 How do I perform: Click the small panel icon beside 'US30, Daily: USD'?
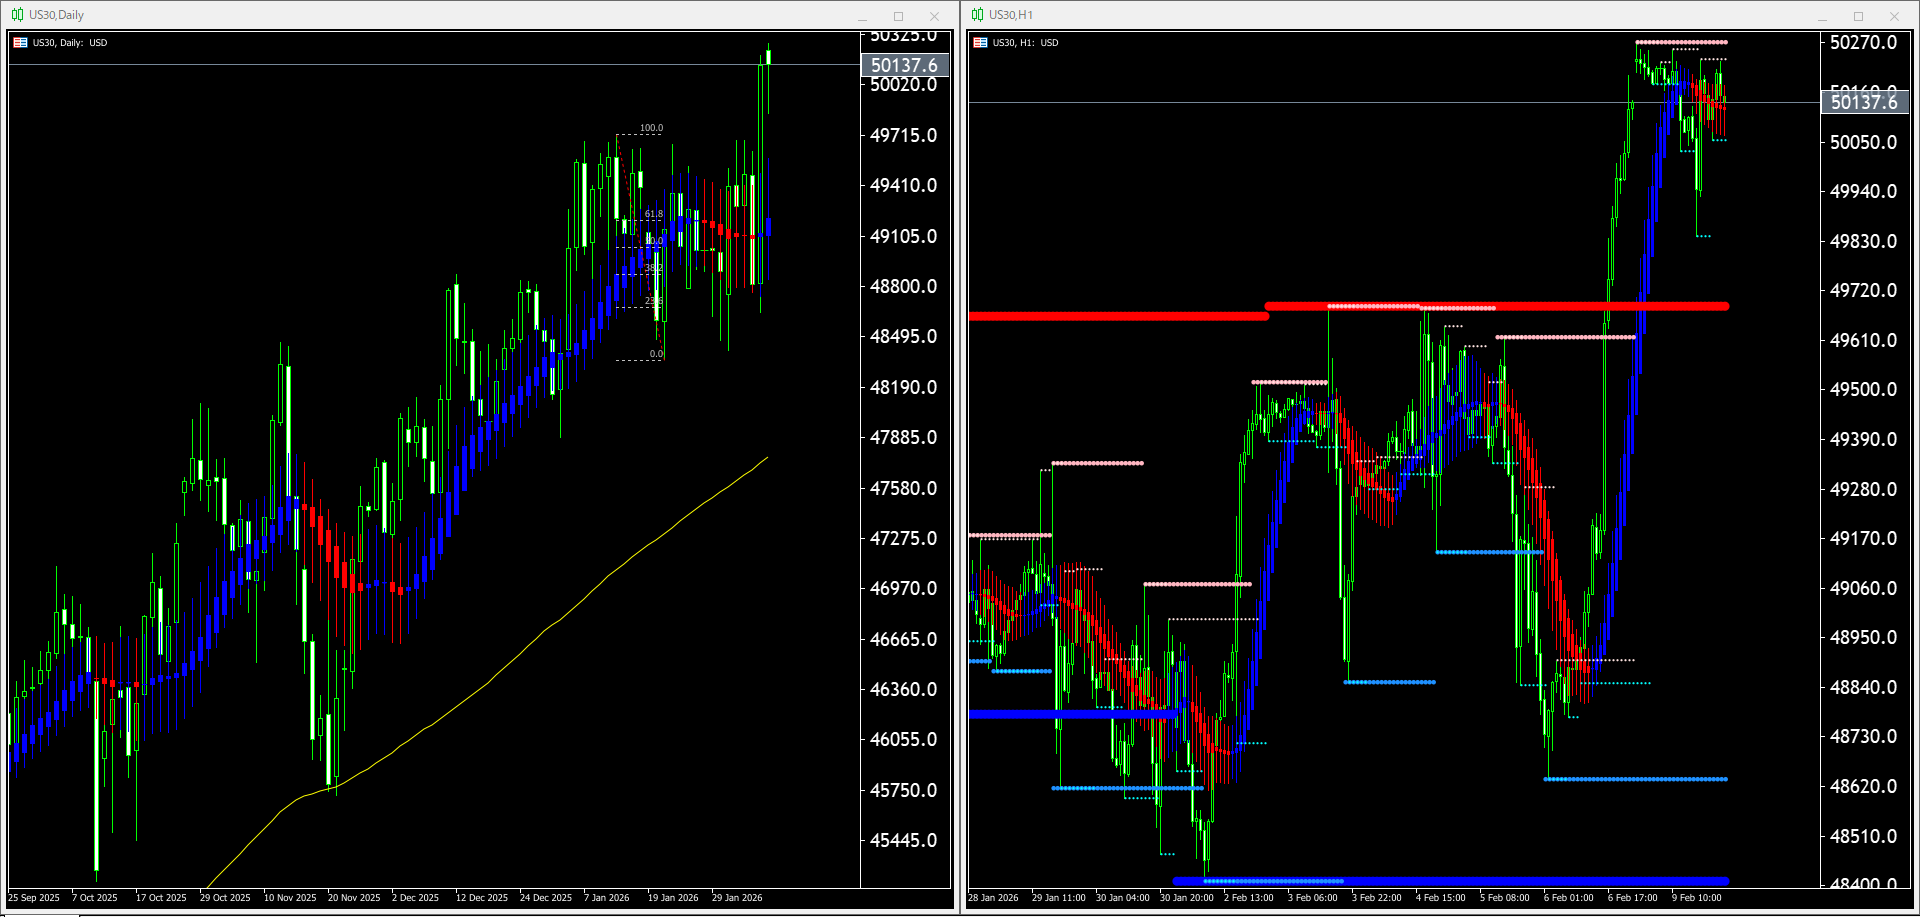click(20, 43)
